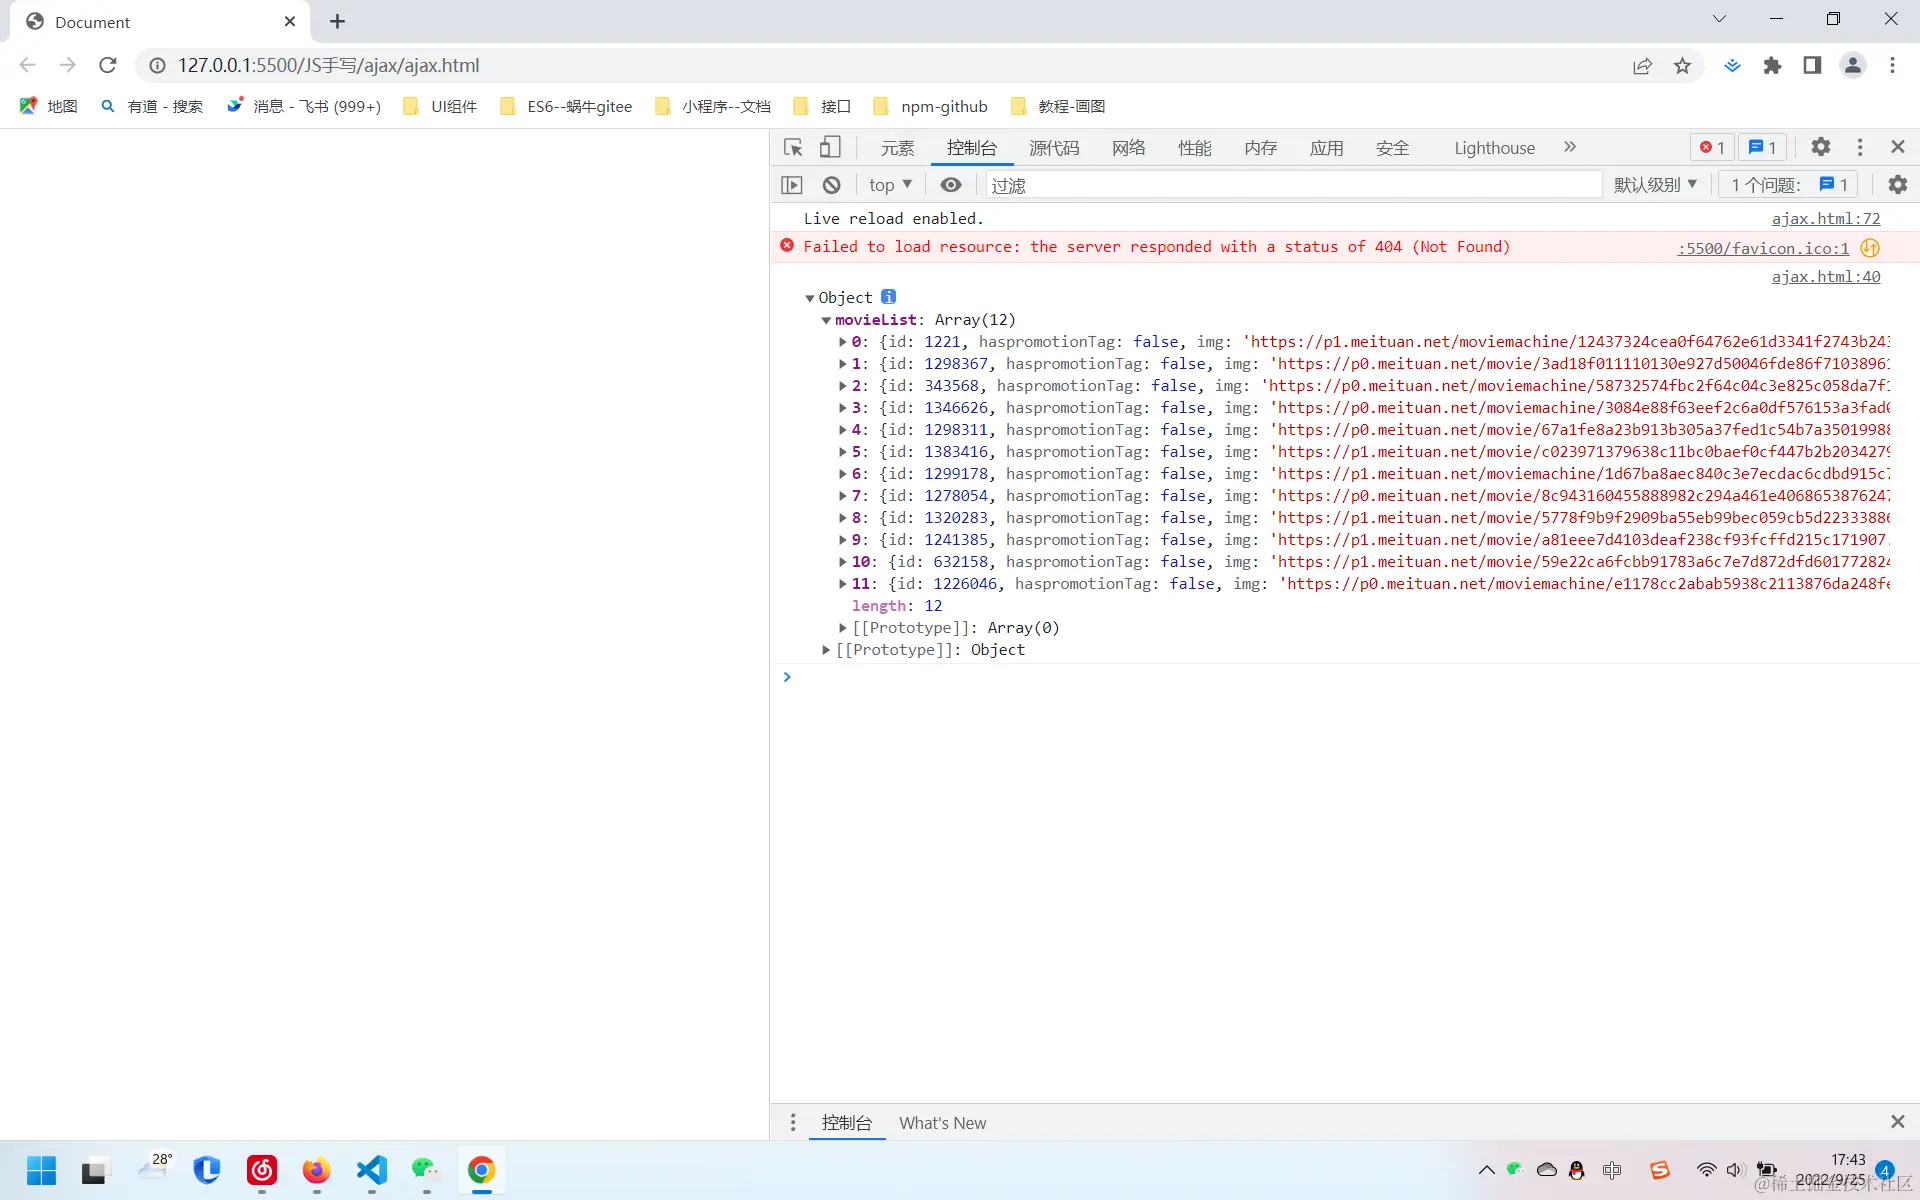
Task: Select the What's New drawer tab
Action: coord(942,1123)
